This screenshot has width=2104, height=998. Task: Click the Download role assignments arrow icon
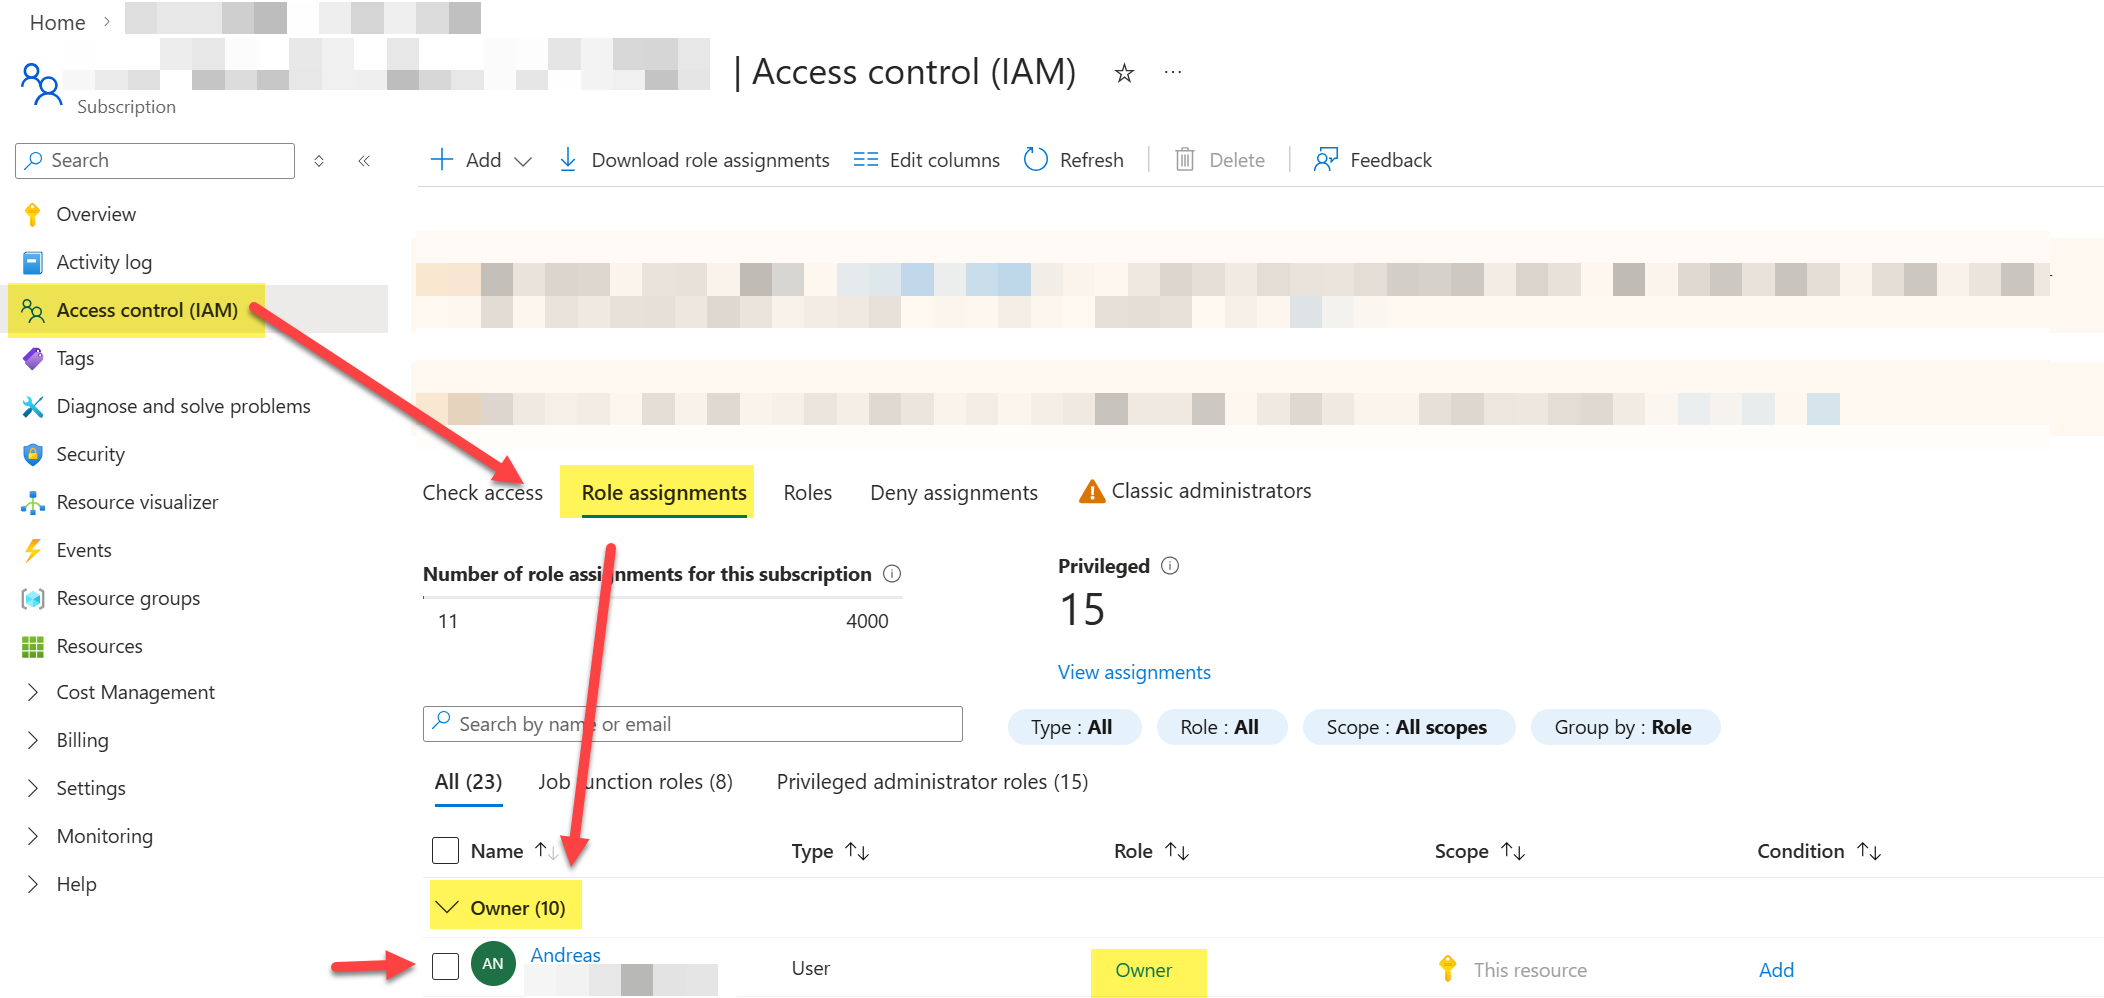[568, 160]
